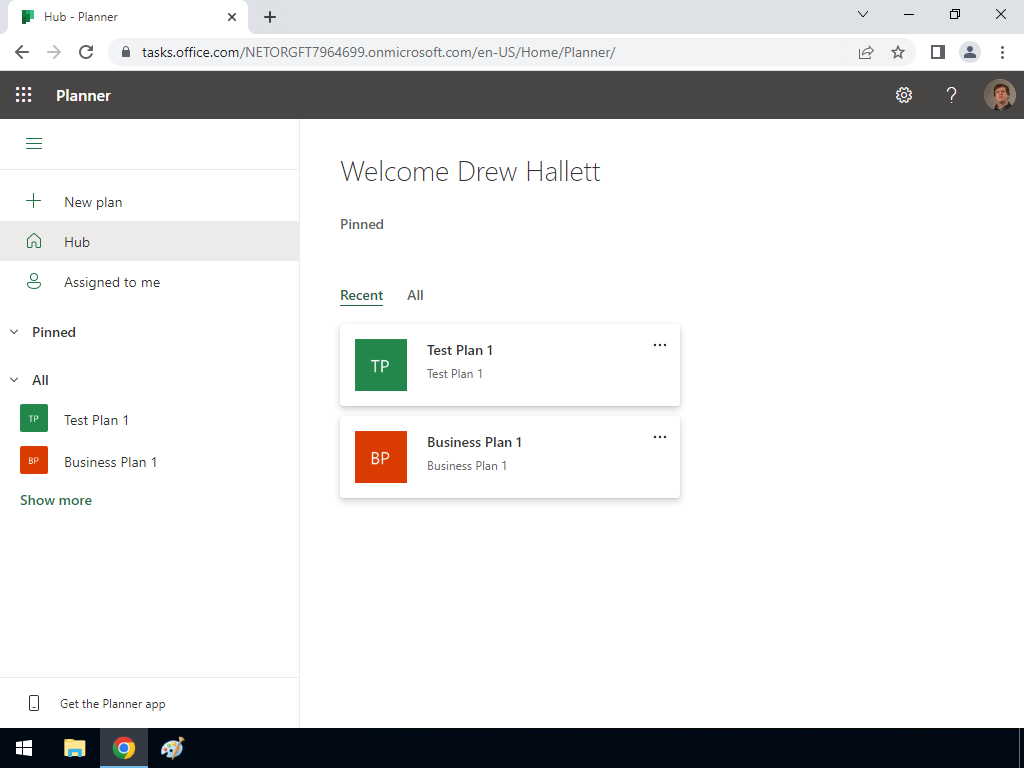The image size is (1024, 768).
Task: Open Drew Hallett's account profile picture
Action: click(1000, 95)
